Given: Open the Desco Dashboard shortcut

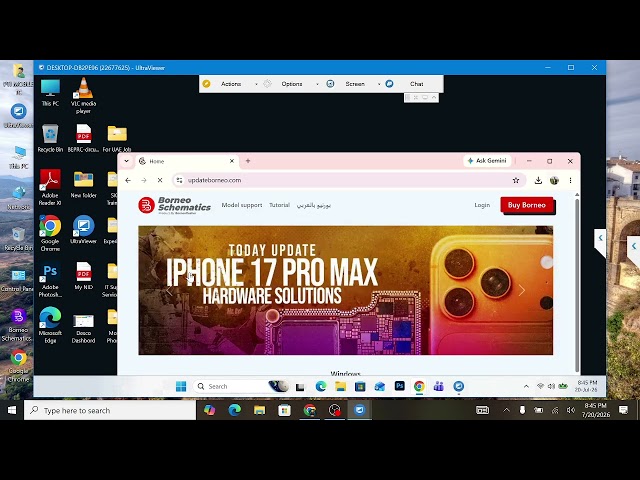Looking at the screenshot, I should tap(83, 329).
